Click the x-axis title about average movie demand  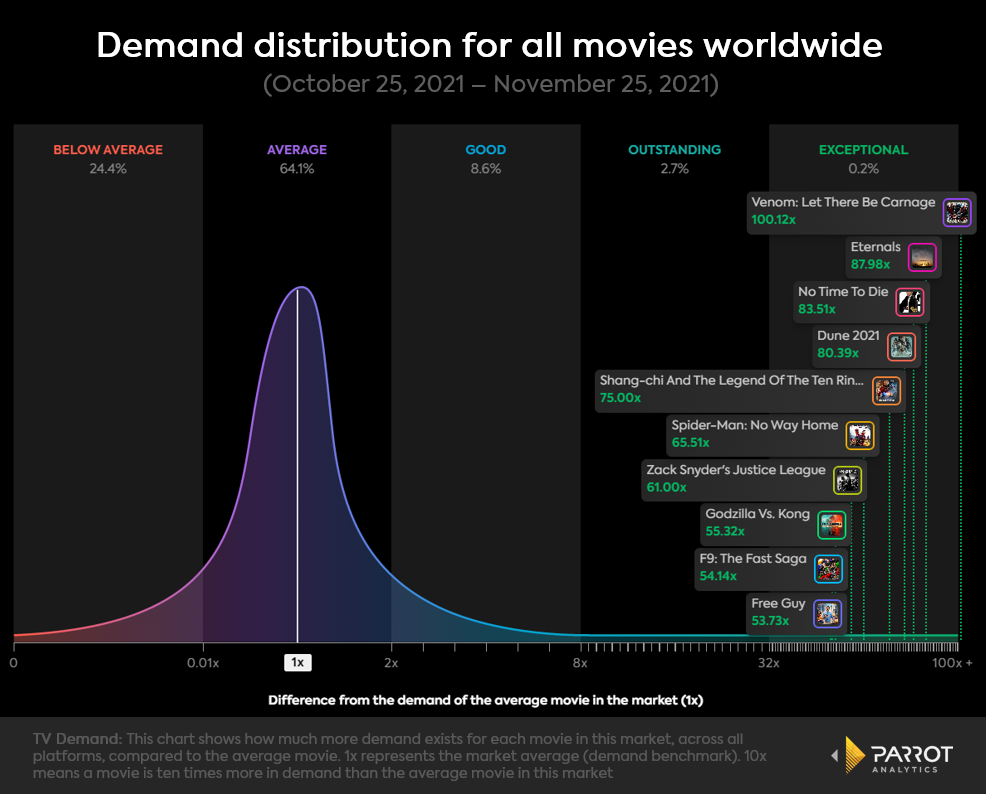[485, 700]
